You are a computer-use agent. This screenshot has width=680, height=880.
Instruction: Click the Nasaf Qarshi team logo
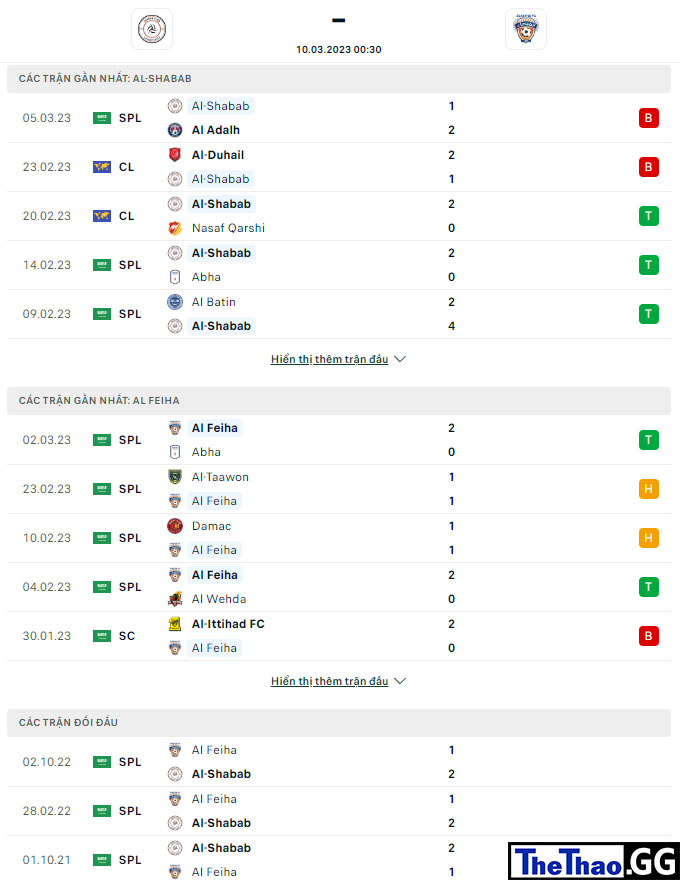point(175,228)
